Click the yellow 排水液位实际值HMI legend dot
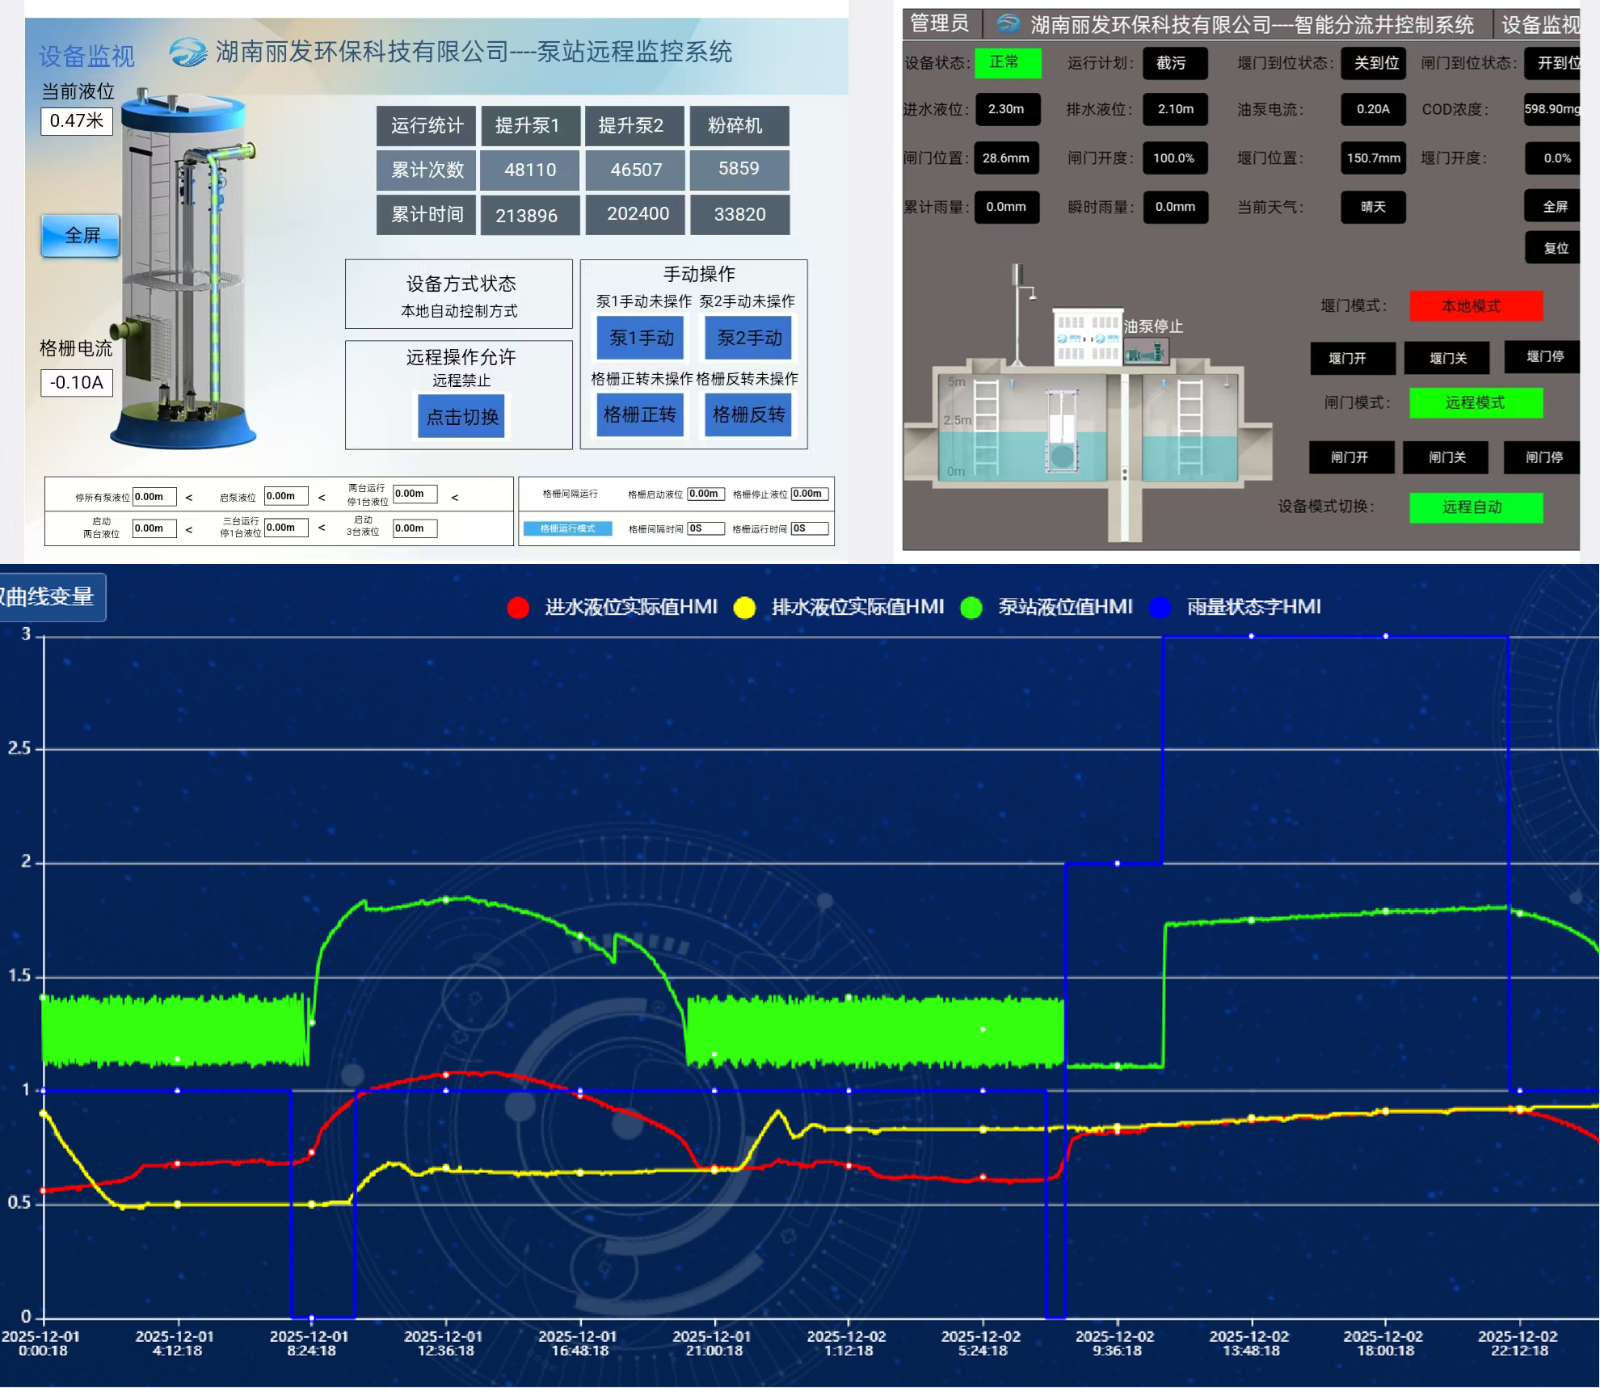 click(745, 608)
